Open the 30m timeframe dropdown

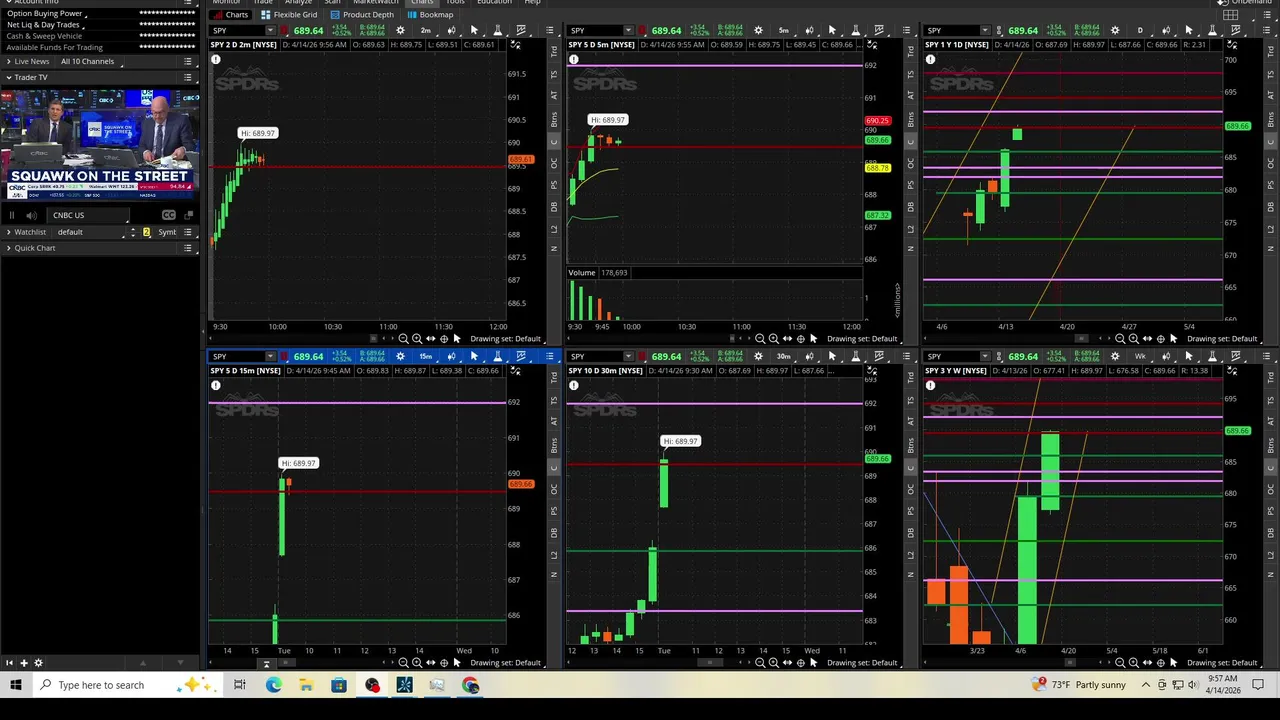tap(783, 357)
